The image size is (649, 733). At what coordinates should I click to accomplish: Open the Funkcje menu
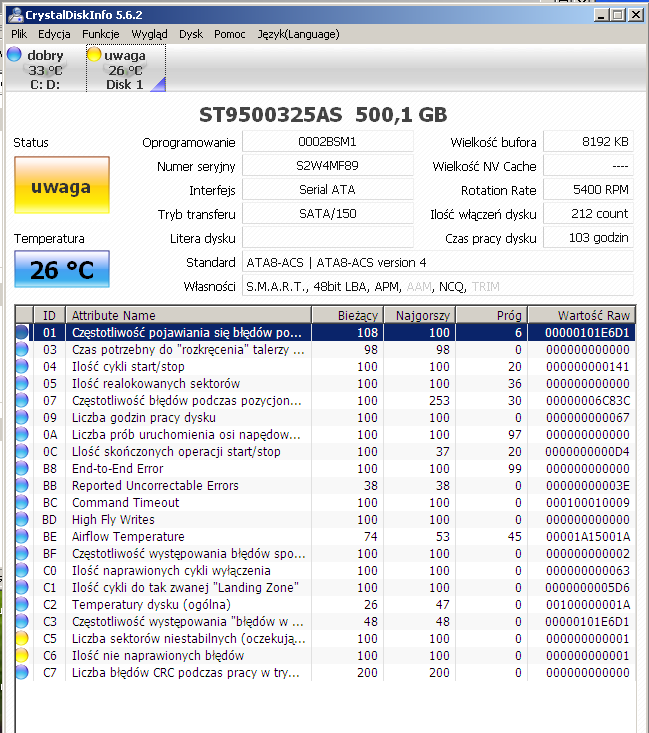point(101,34)
